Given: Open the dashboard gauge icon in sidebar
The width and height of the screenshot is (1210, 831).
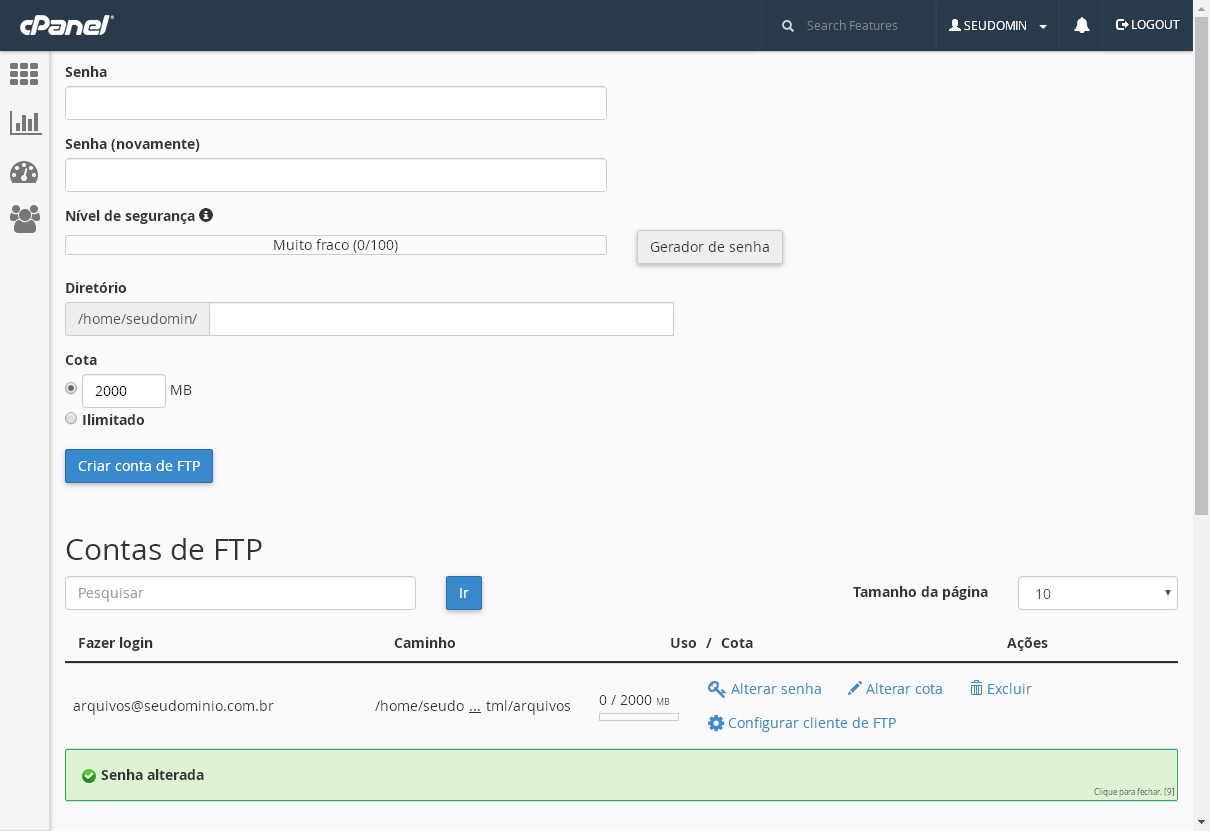Looking at the screenshot, I should 24,172.
